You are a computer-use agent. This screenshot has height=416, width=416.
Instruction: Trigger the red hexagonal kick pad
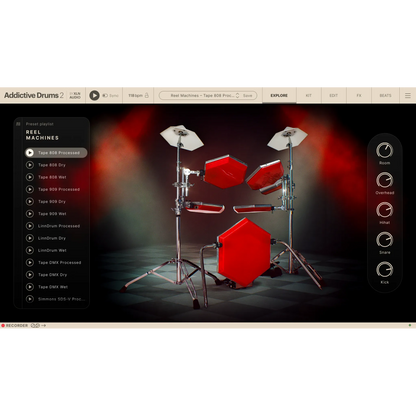tap(244, 253)
